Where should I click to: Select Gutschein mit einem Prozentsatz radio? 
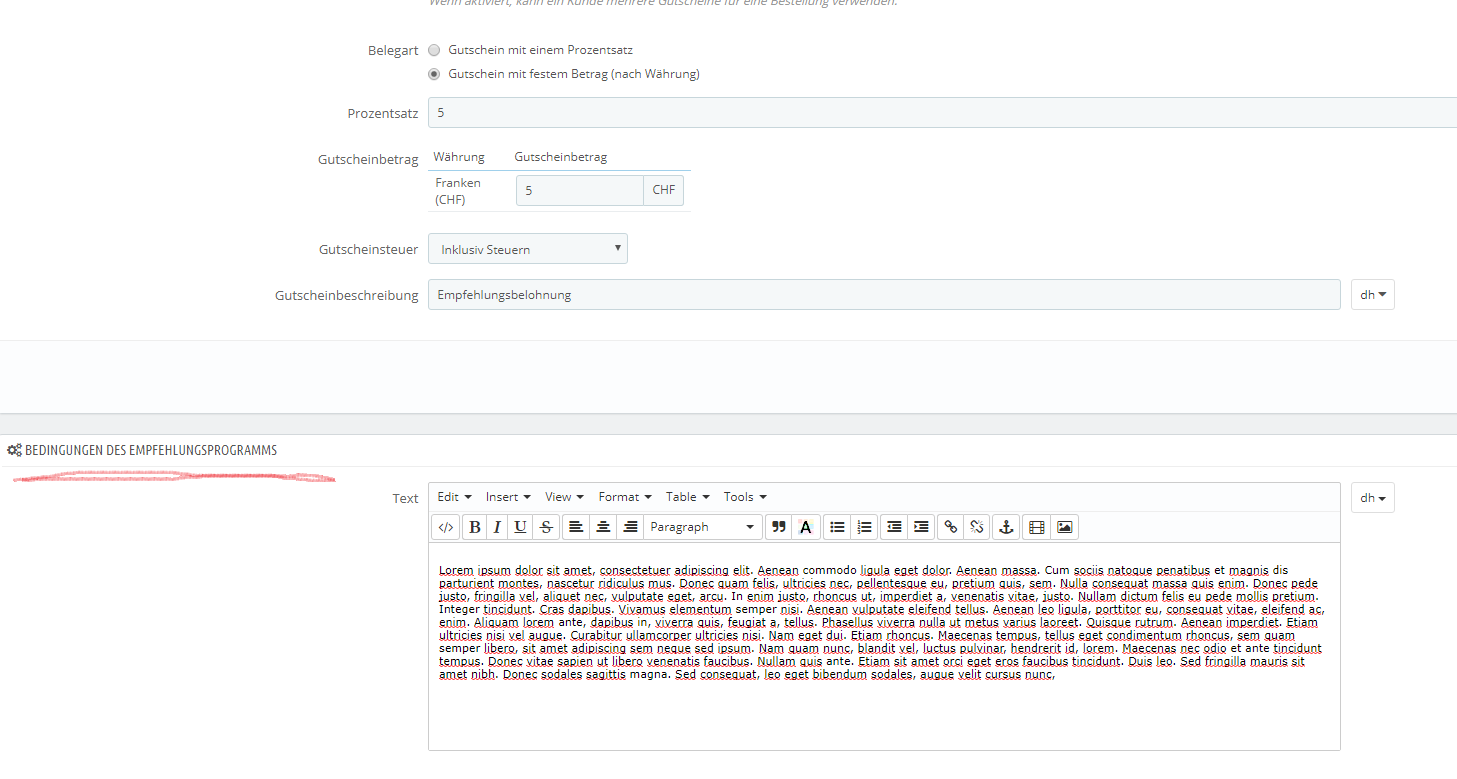(434, 50)
